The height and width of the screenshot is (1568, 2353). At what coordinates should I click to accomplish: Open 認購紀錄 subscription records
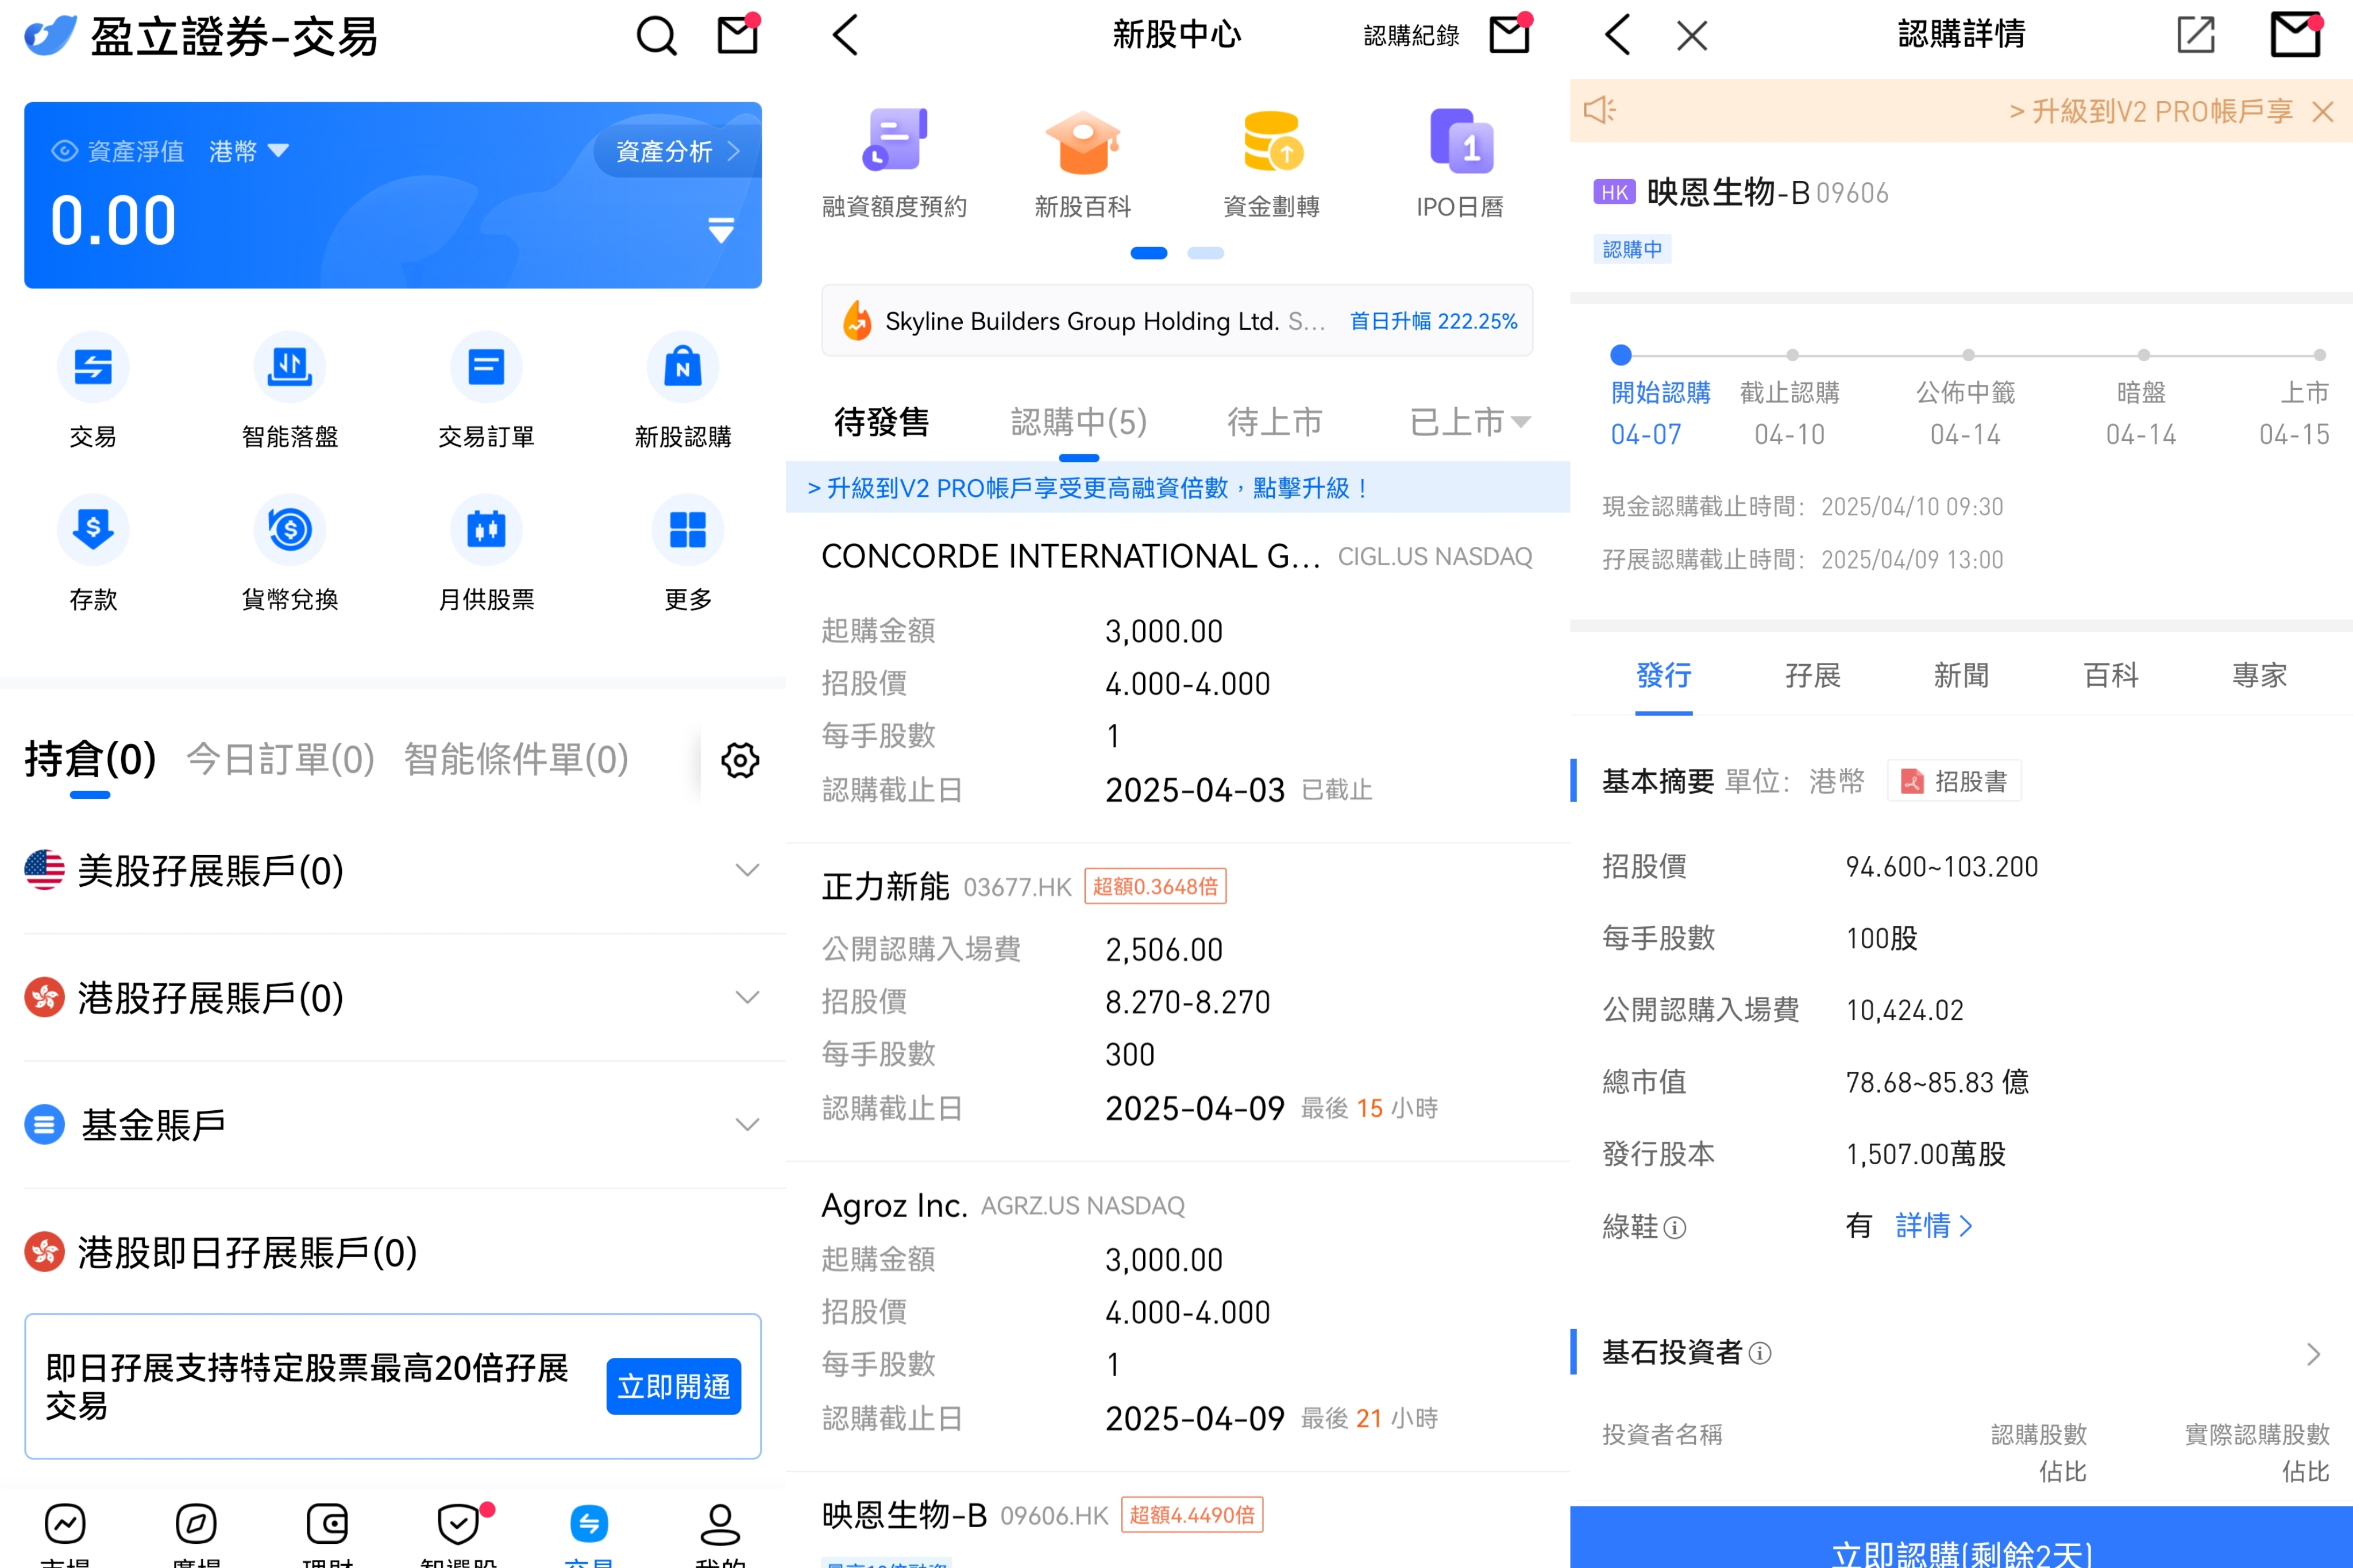(x=1411, y=35)
